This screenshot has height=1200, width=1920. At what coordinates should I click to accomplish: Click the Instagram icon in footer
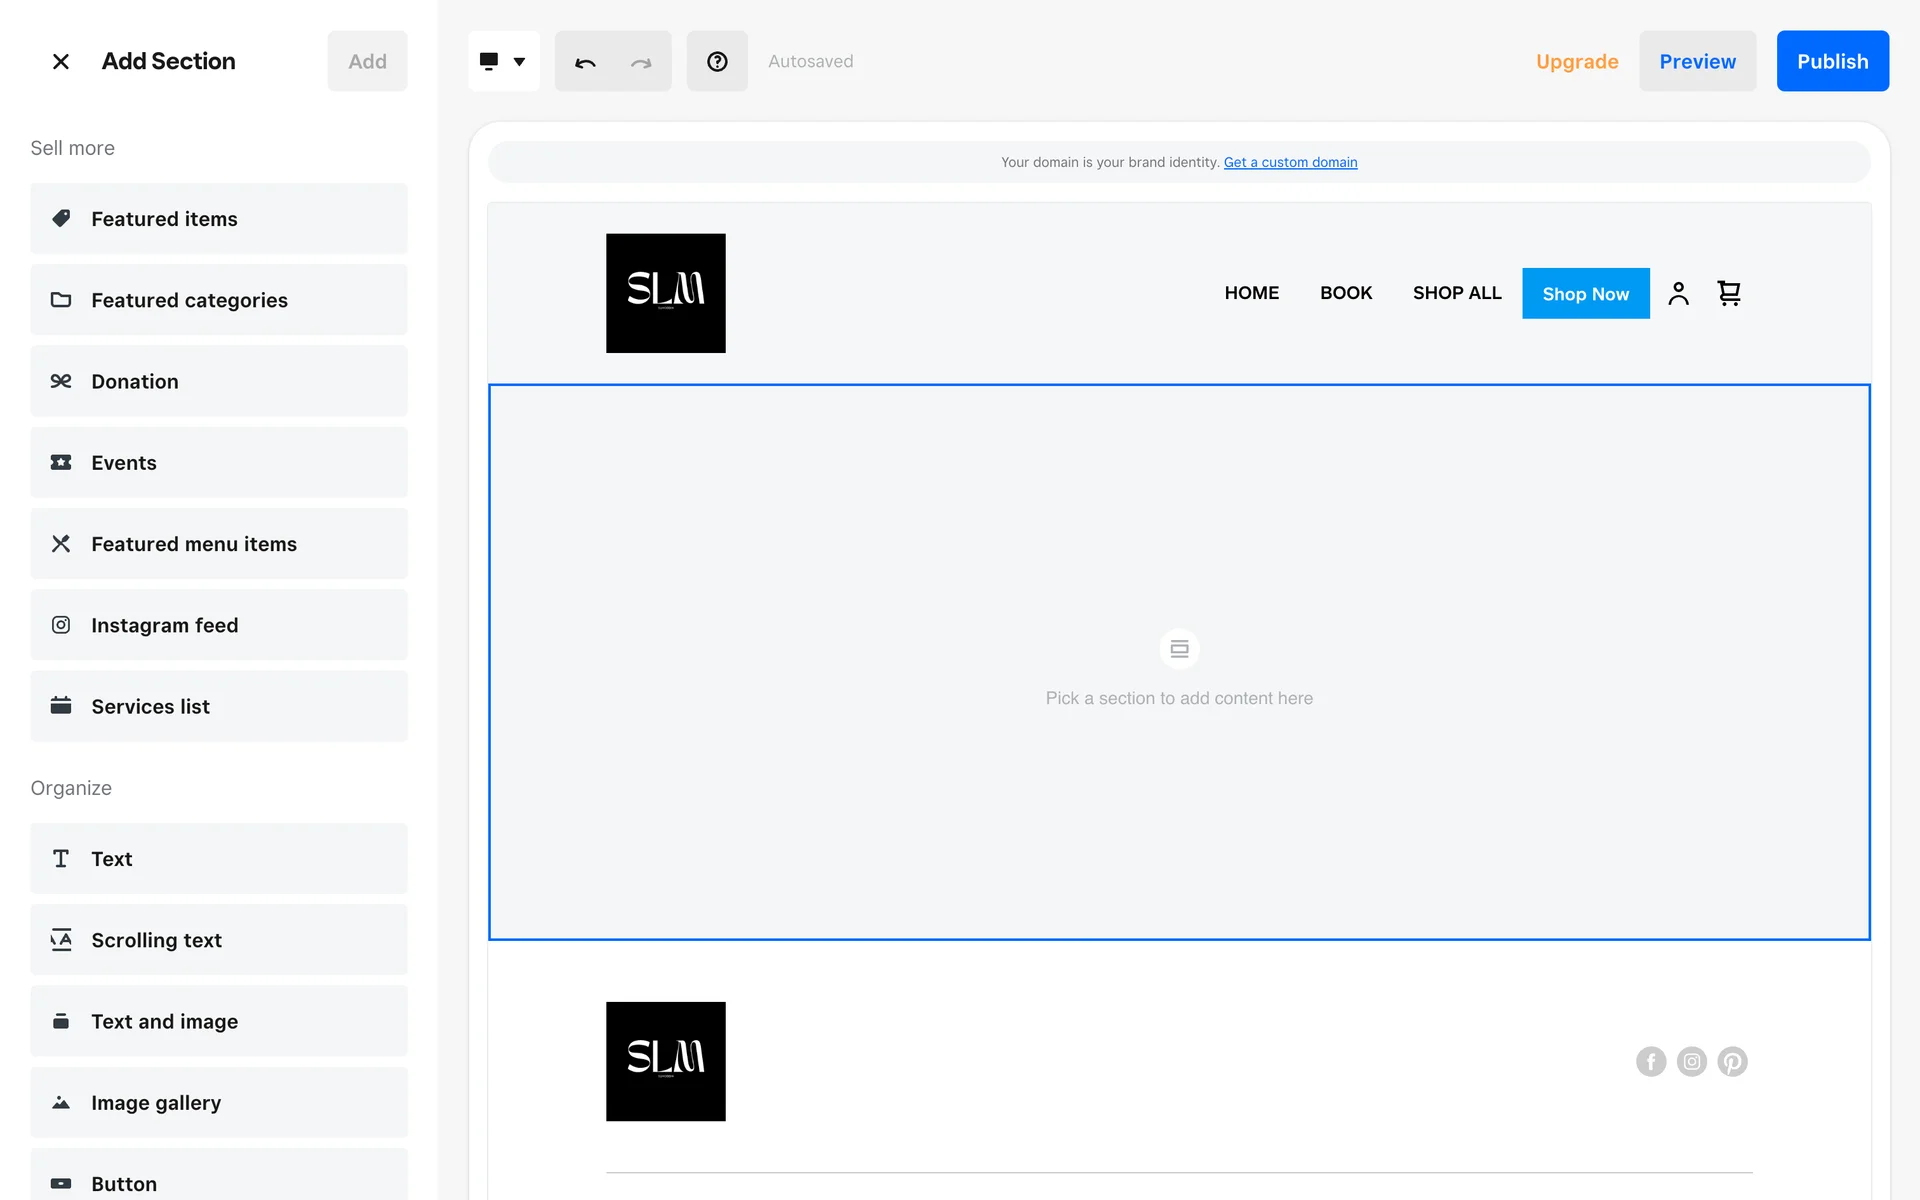tap(1692, 1061)
